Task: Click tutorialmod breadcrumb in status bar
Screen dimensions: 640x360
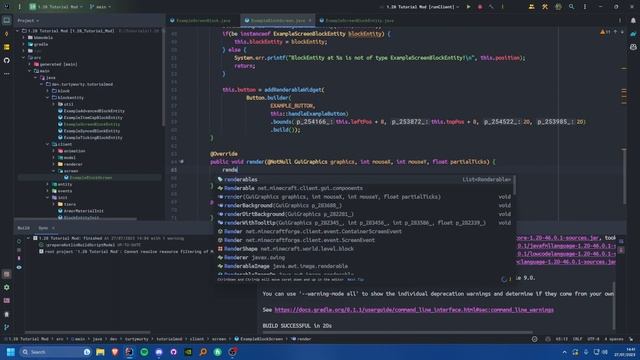Action: pos(169,339)
